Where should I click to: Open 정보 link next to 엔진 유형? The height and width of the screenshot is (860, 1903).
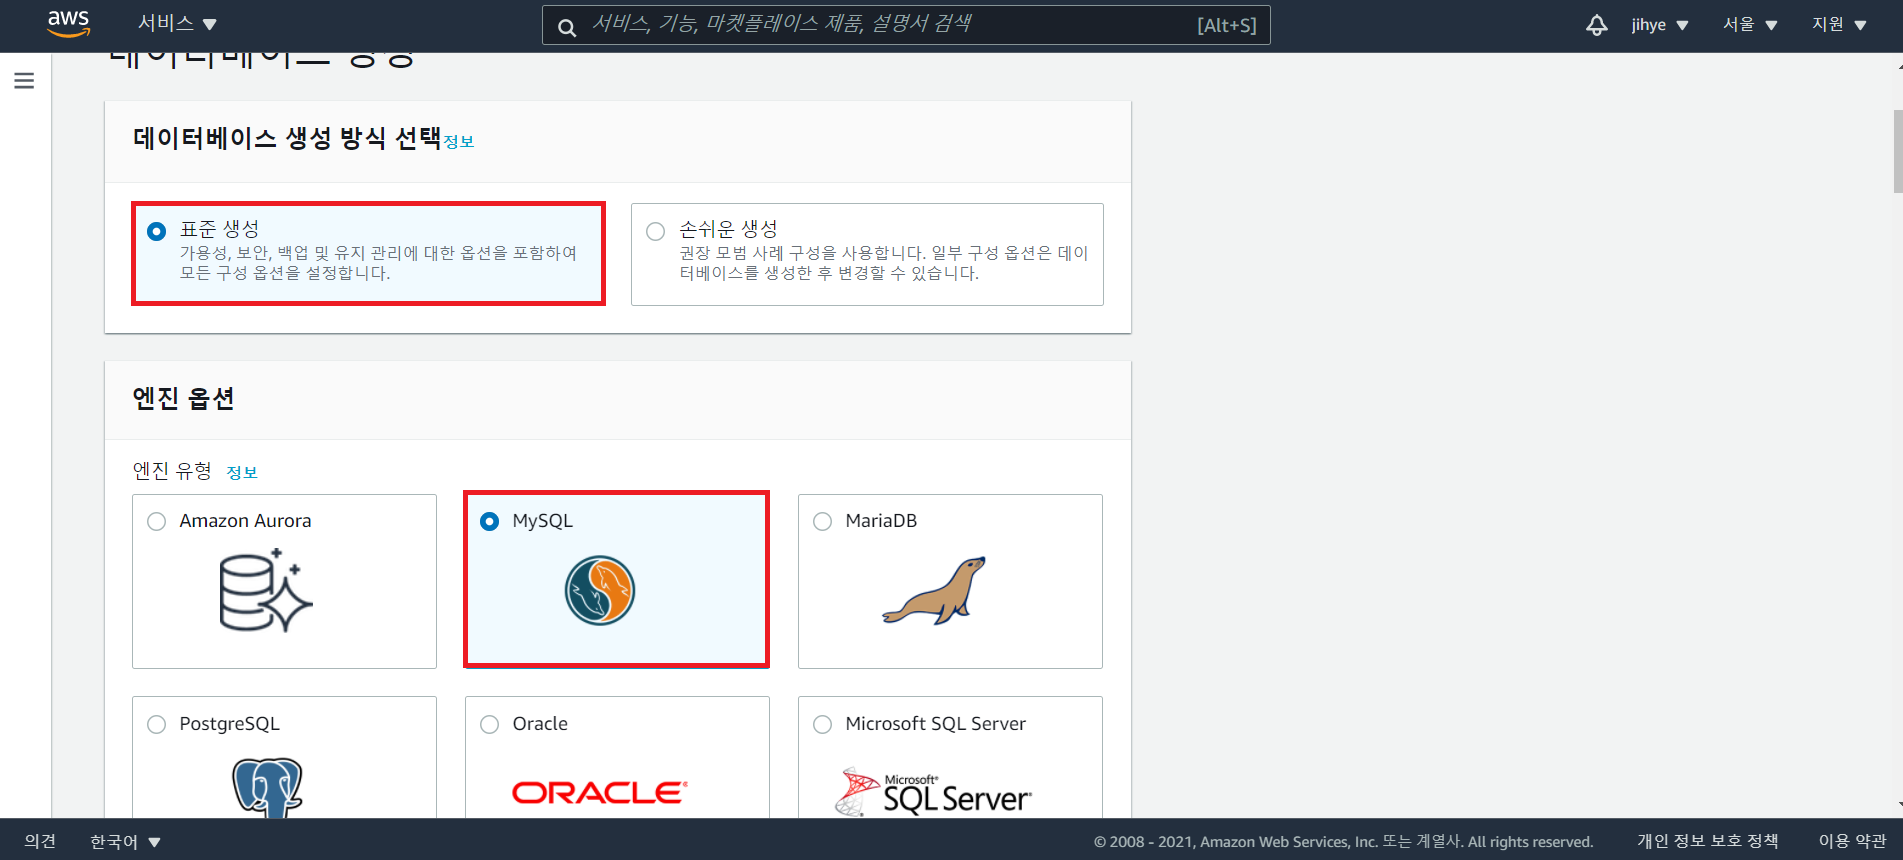coord(242,473)
